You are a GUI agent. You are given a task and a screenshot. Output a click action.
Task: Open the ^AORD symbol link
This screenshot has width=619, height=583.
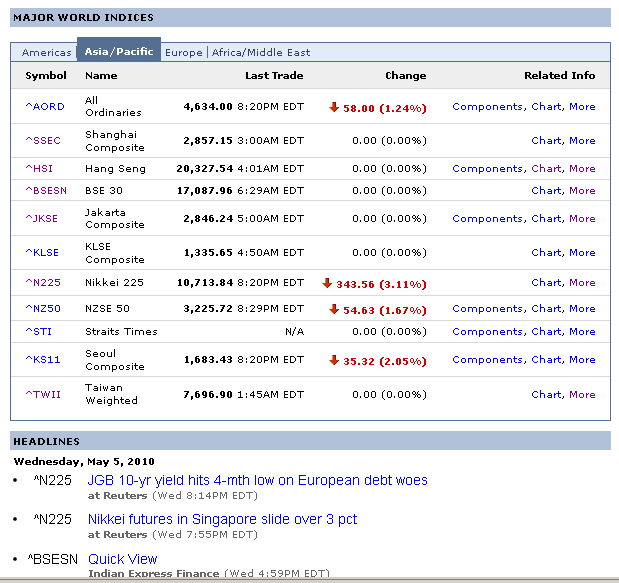pos(45,107)
